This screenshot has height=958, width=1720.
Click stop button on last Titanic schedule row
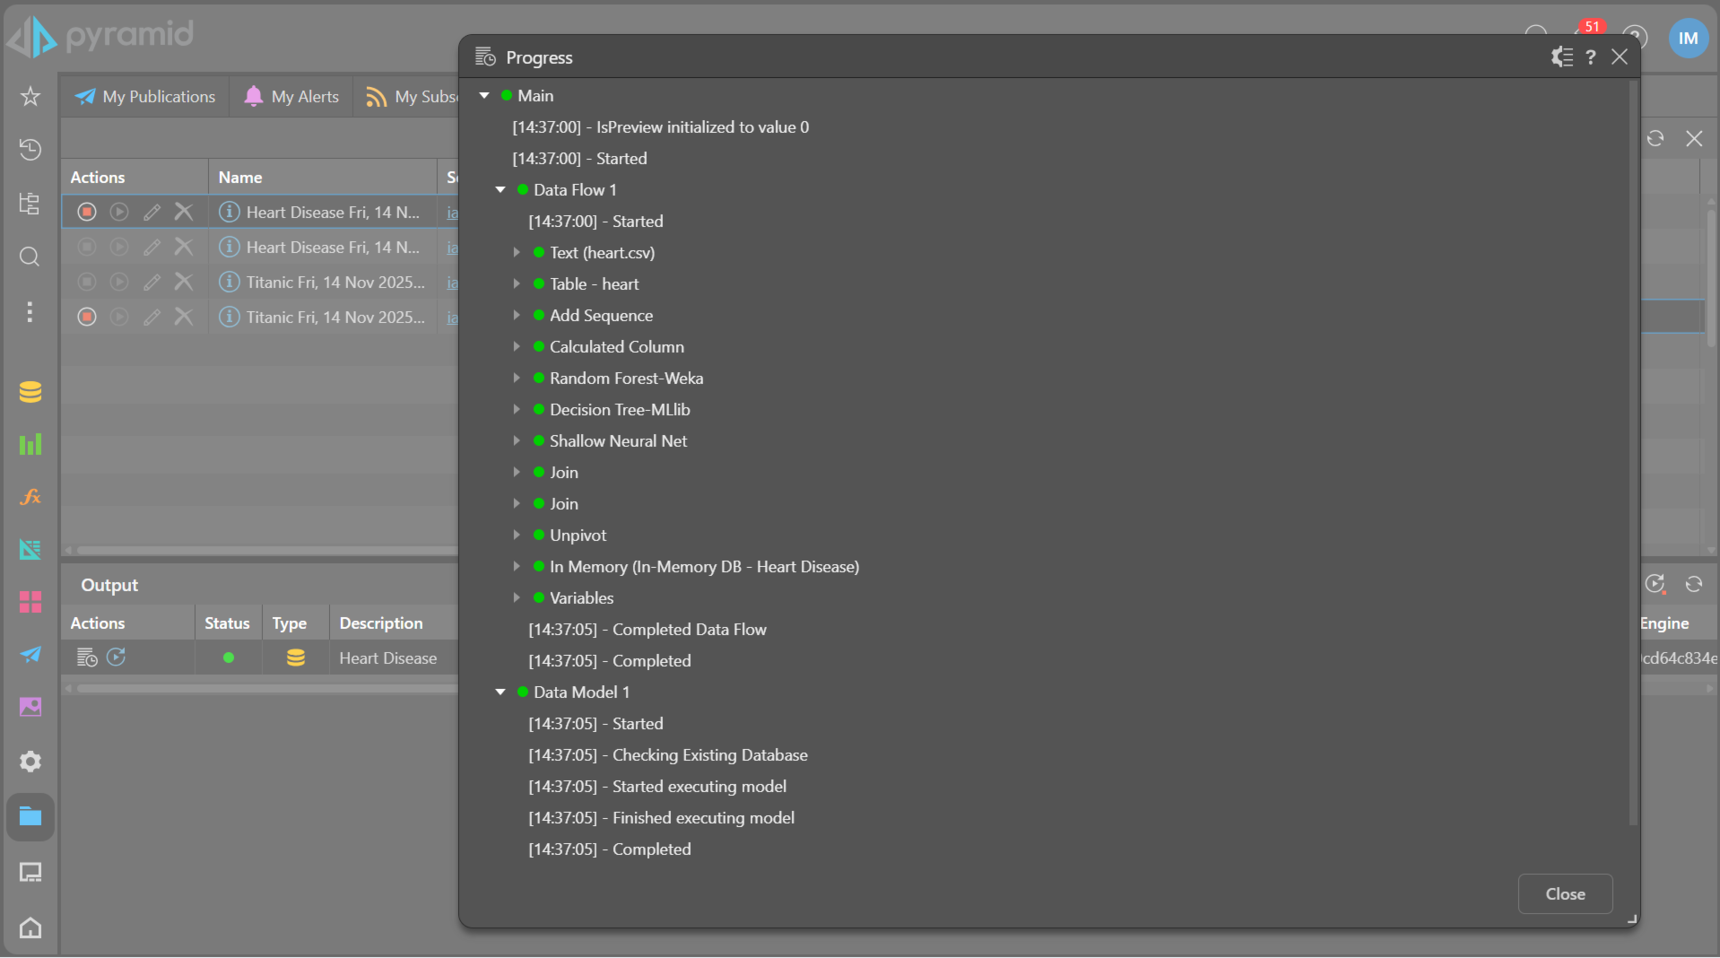pos(87,317)
